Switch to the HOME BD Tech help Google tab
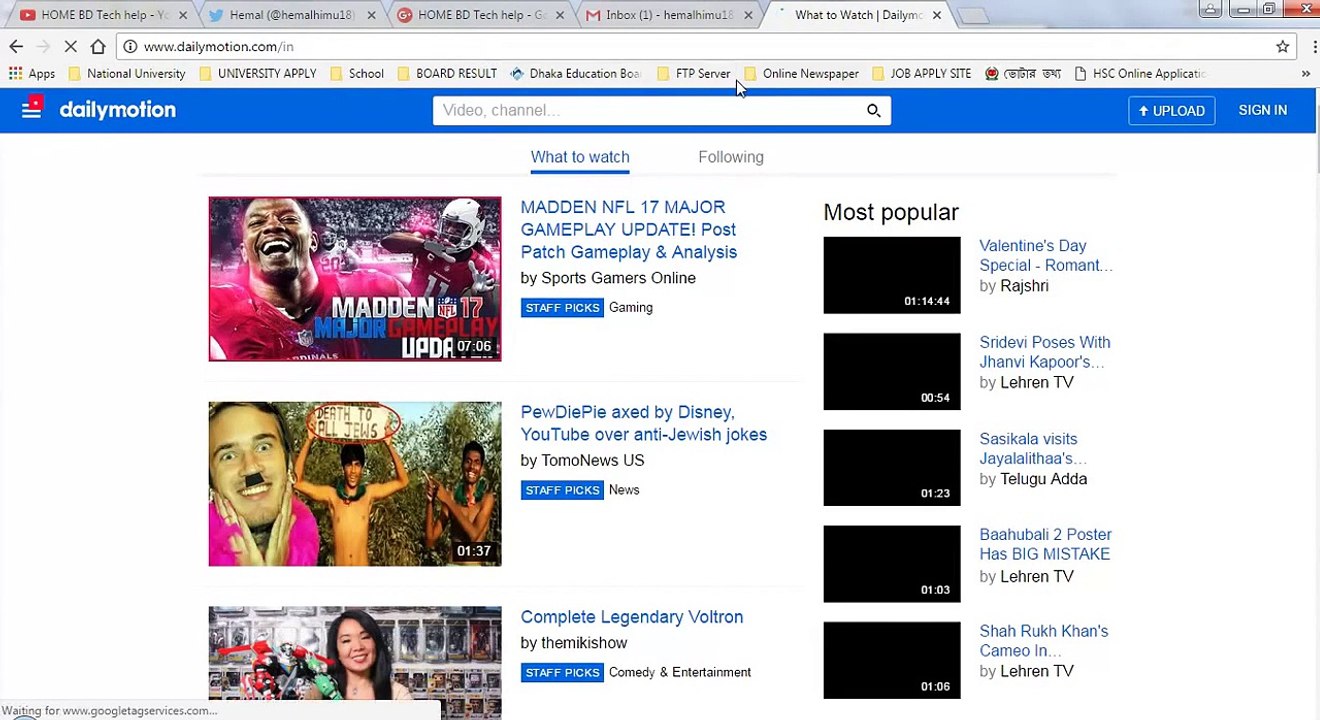The height and width of the screenshot is (720, 1320). (480, 15)
